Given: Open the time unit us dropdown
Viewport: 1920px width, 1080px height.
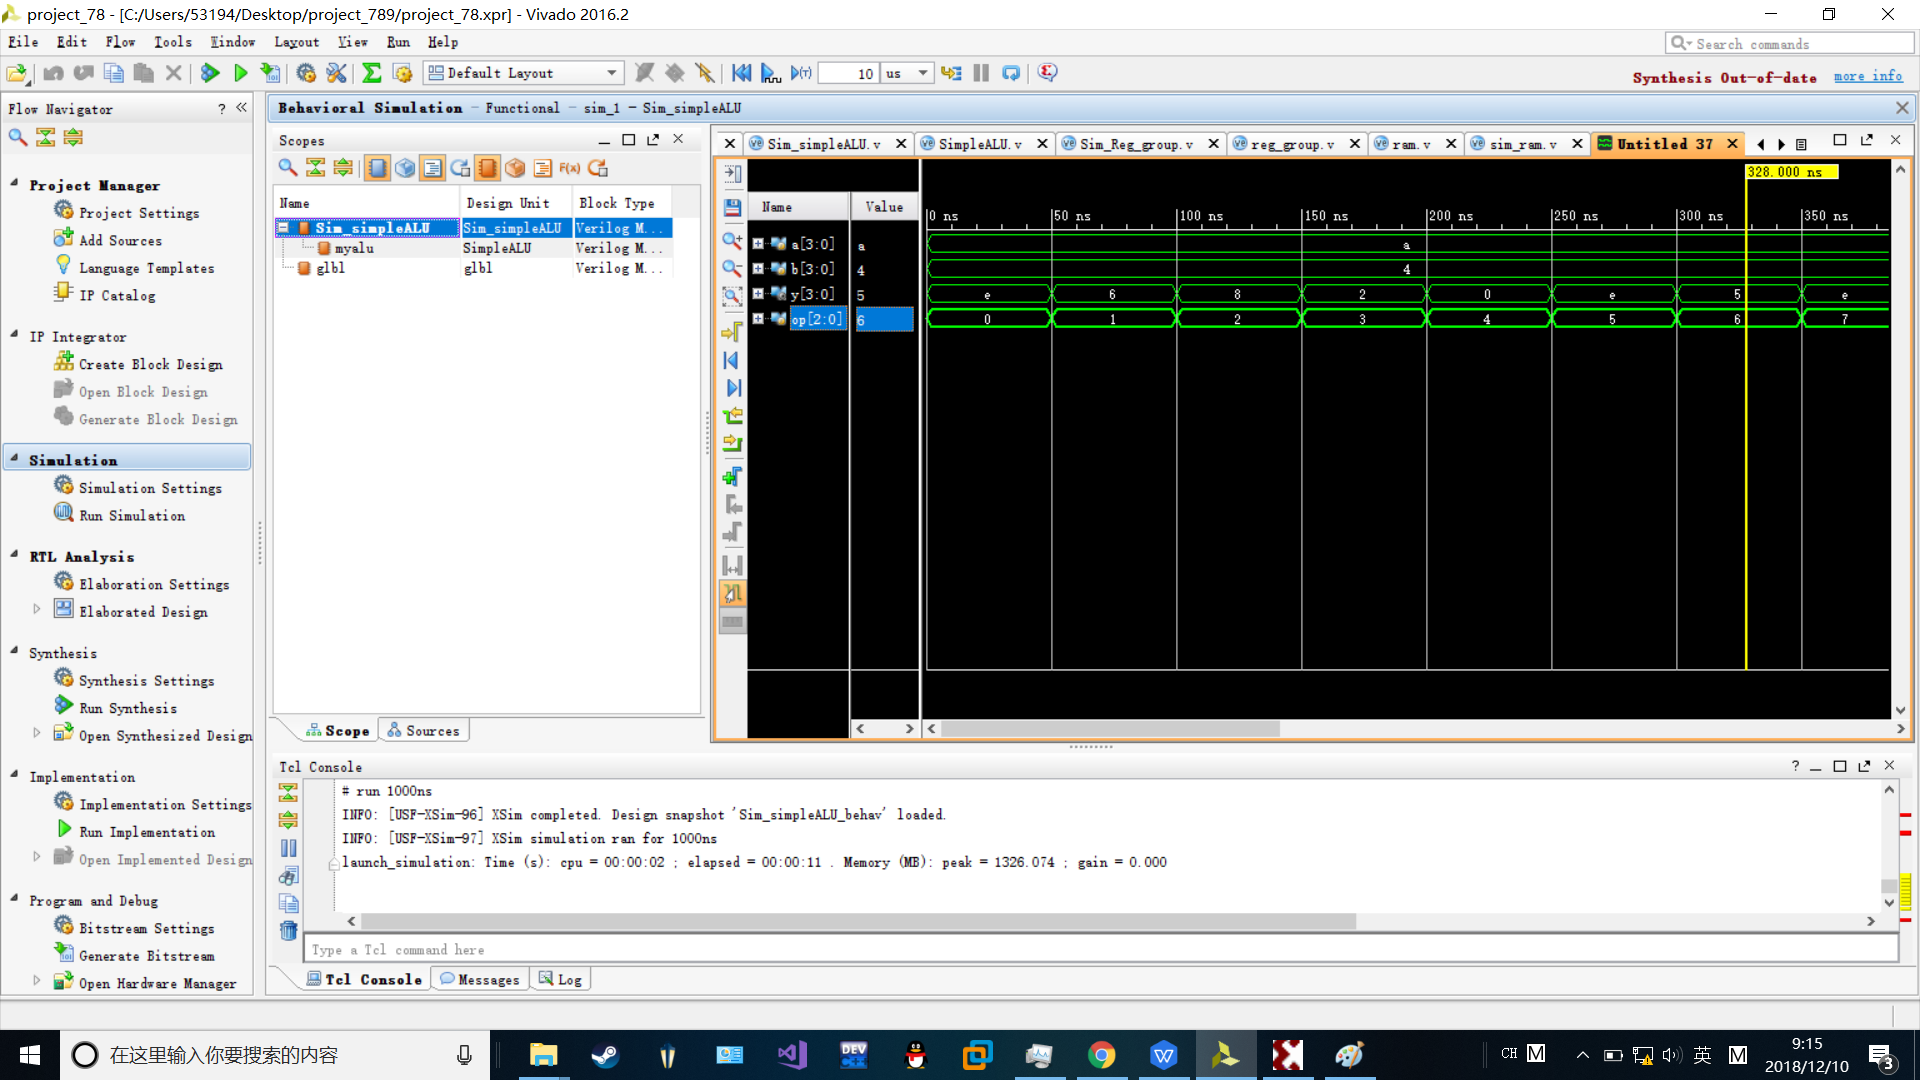Looking at the screenshot, I should [x=921, y=73].
